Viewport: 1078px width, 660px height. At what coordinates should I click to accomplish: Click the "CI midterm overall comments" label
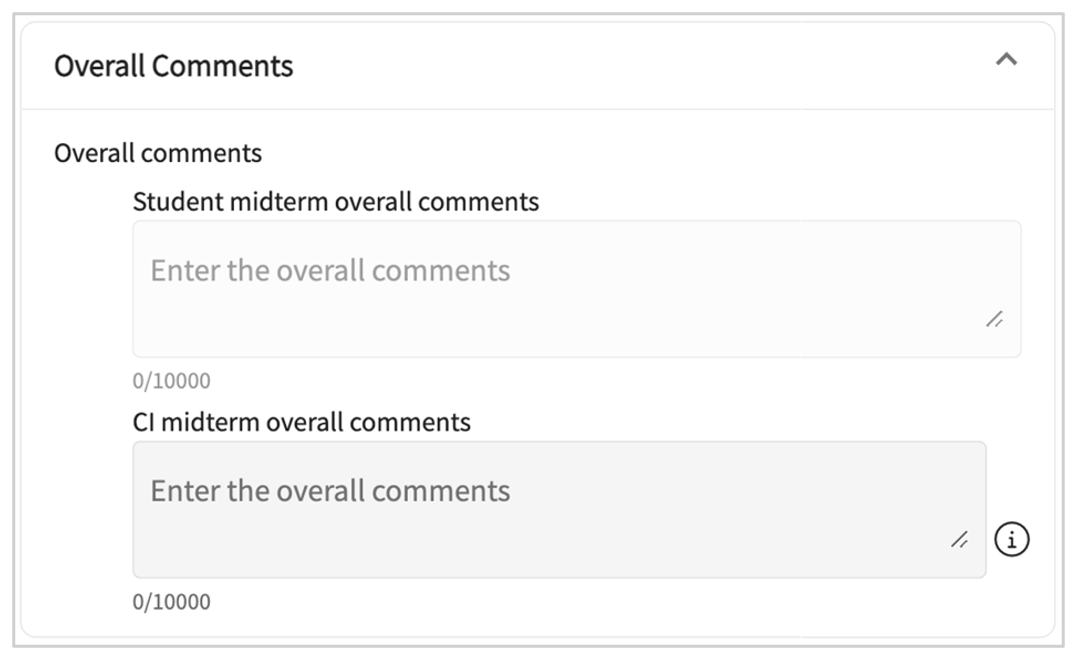(x=301, y=422)
